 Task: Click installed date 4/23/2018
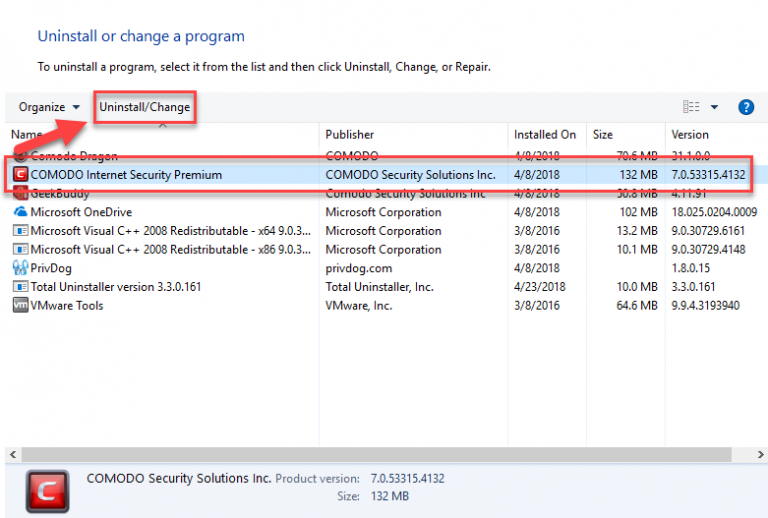539,287
